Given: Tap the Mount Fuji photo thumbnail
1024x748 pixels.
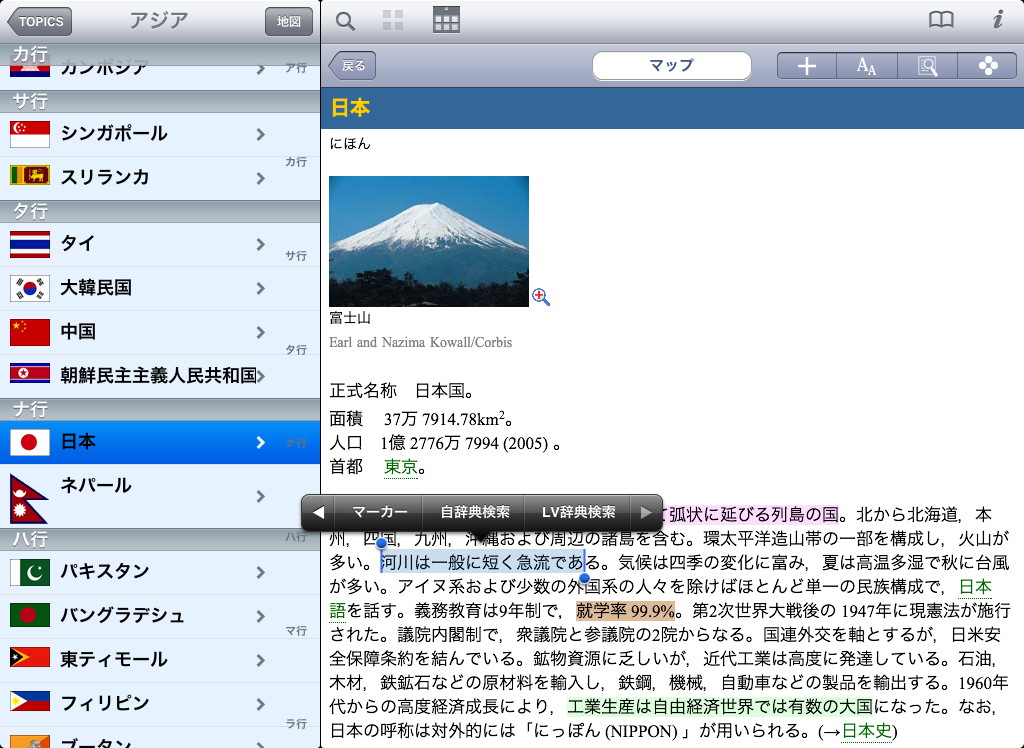Looking at the screenshot, I should tap(428, 241).
